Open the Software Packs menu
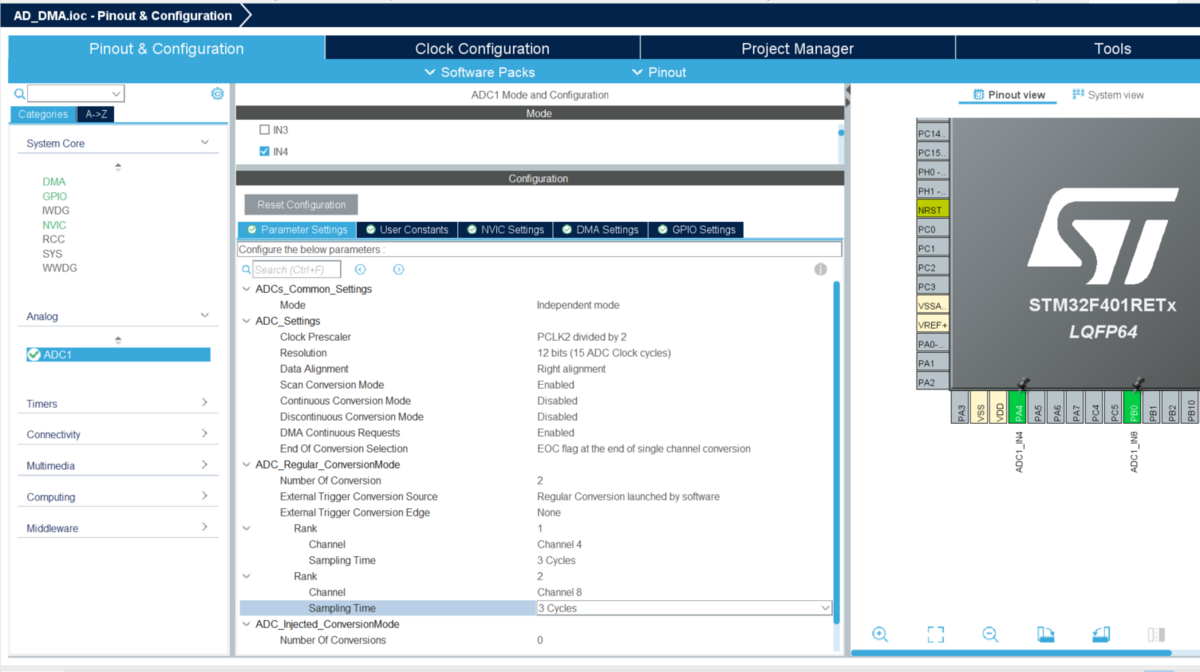The image size is (1200, 672). (x=480, y=72)
